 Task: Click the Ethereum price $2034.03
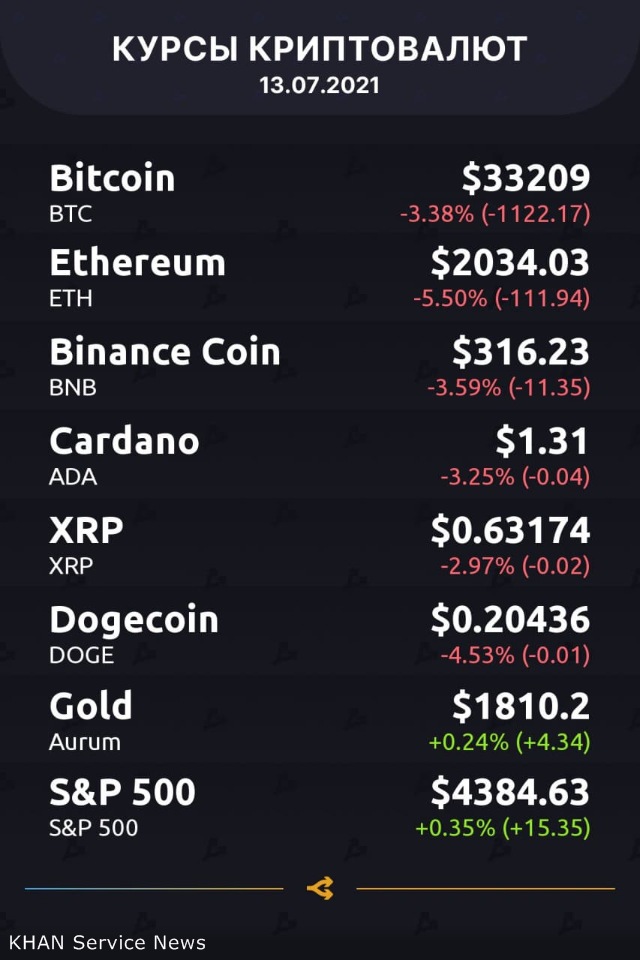click(x=510, y=263)
